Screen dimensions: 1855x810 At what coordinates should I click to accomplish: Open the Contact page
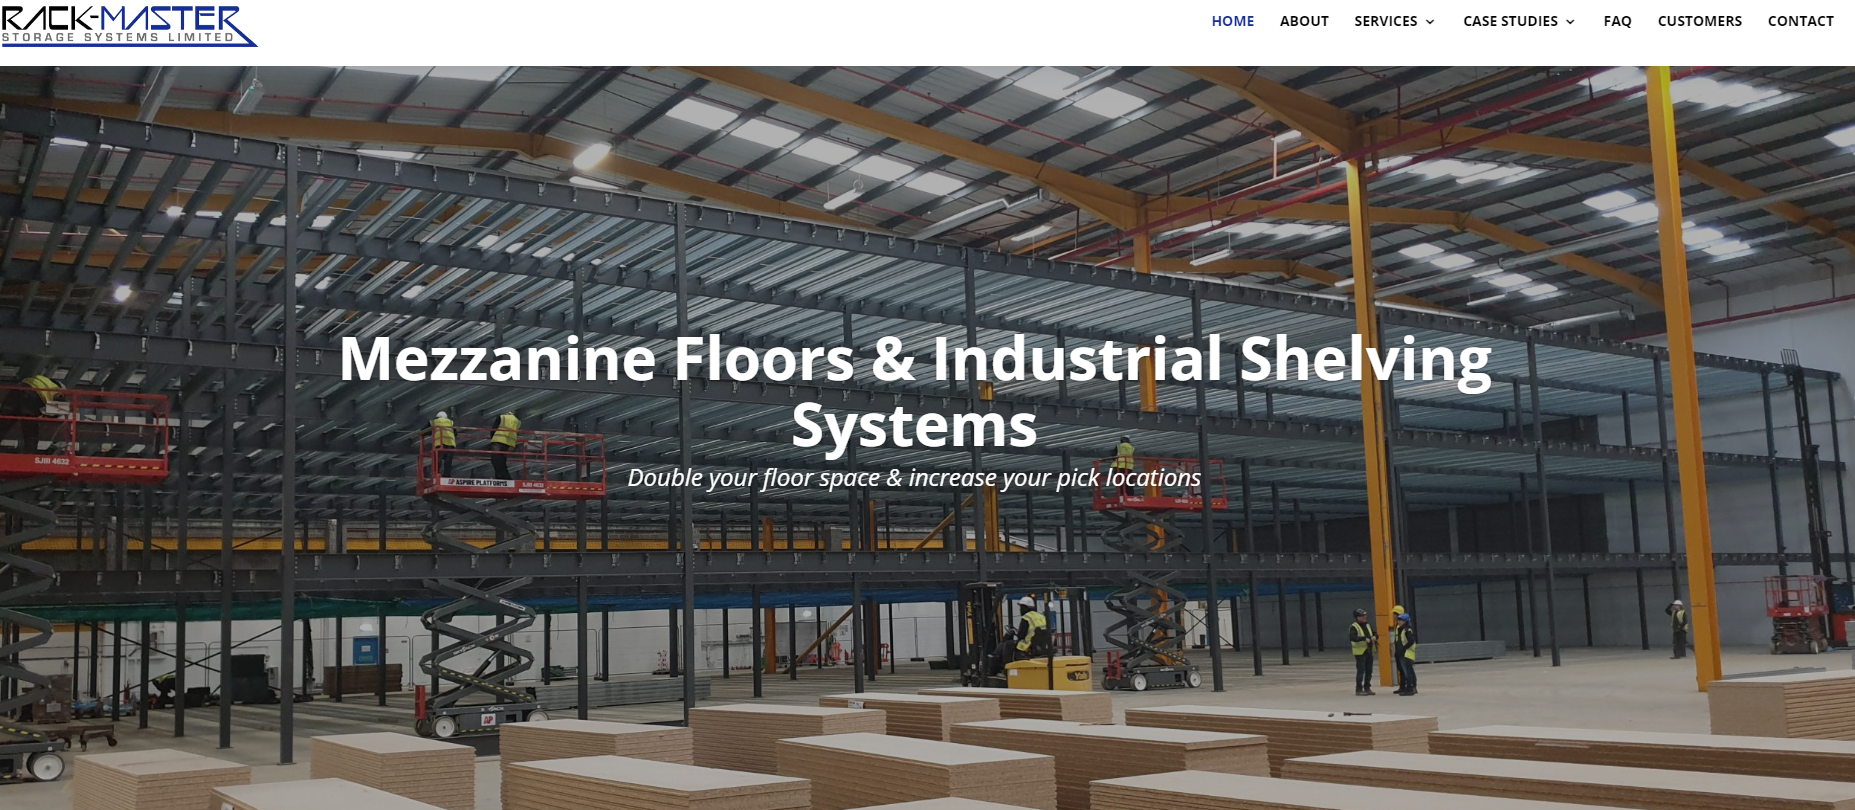pyautogui.click(x=1800, y=21)
